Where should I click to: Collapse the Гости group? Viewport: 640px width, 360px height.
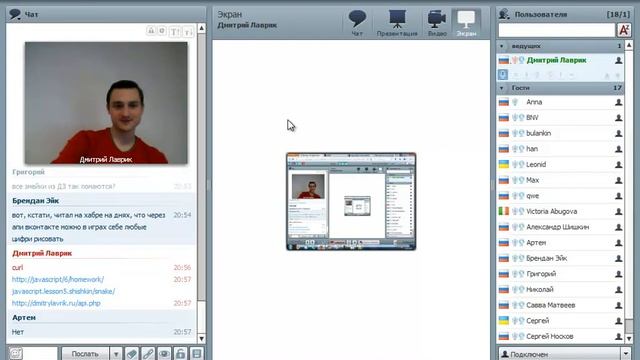coord(502,88)
